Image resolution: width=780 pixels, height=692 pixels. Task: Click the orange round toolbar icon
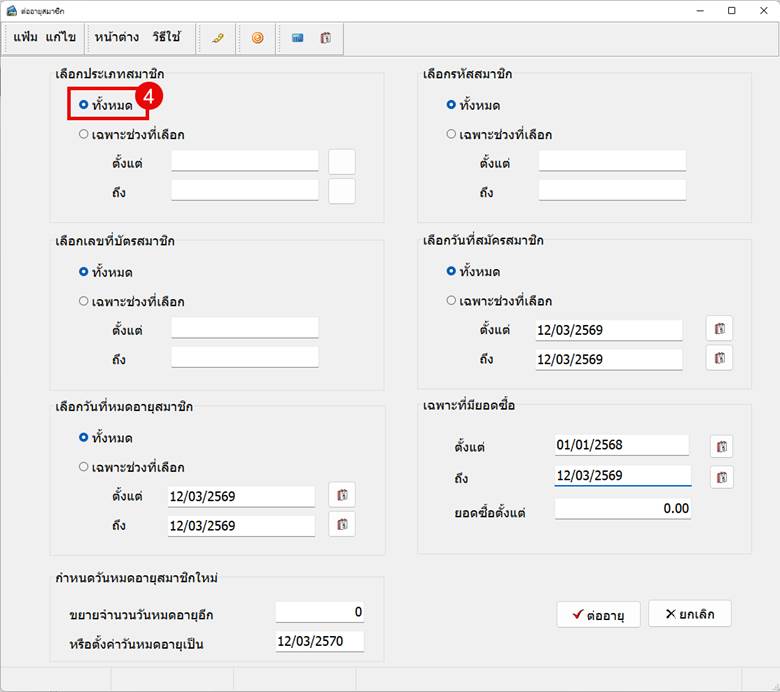(x=257, y=38)
